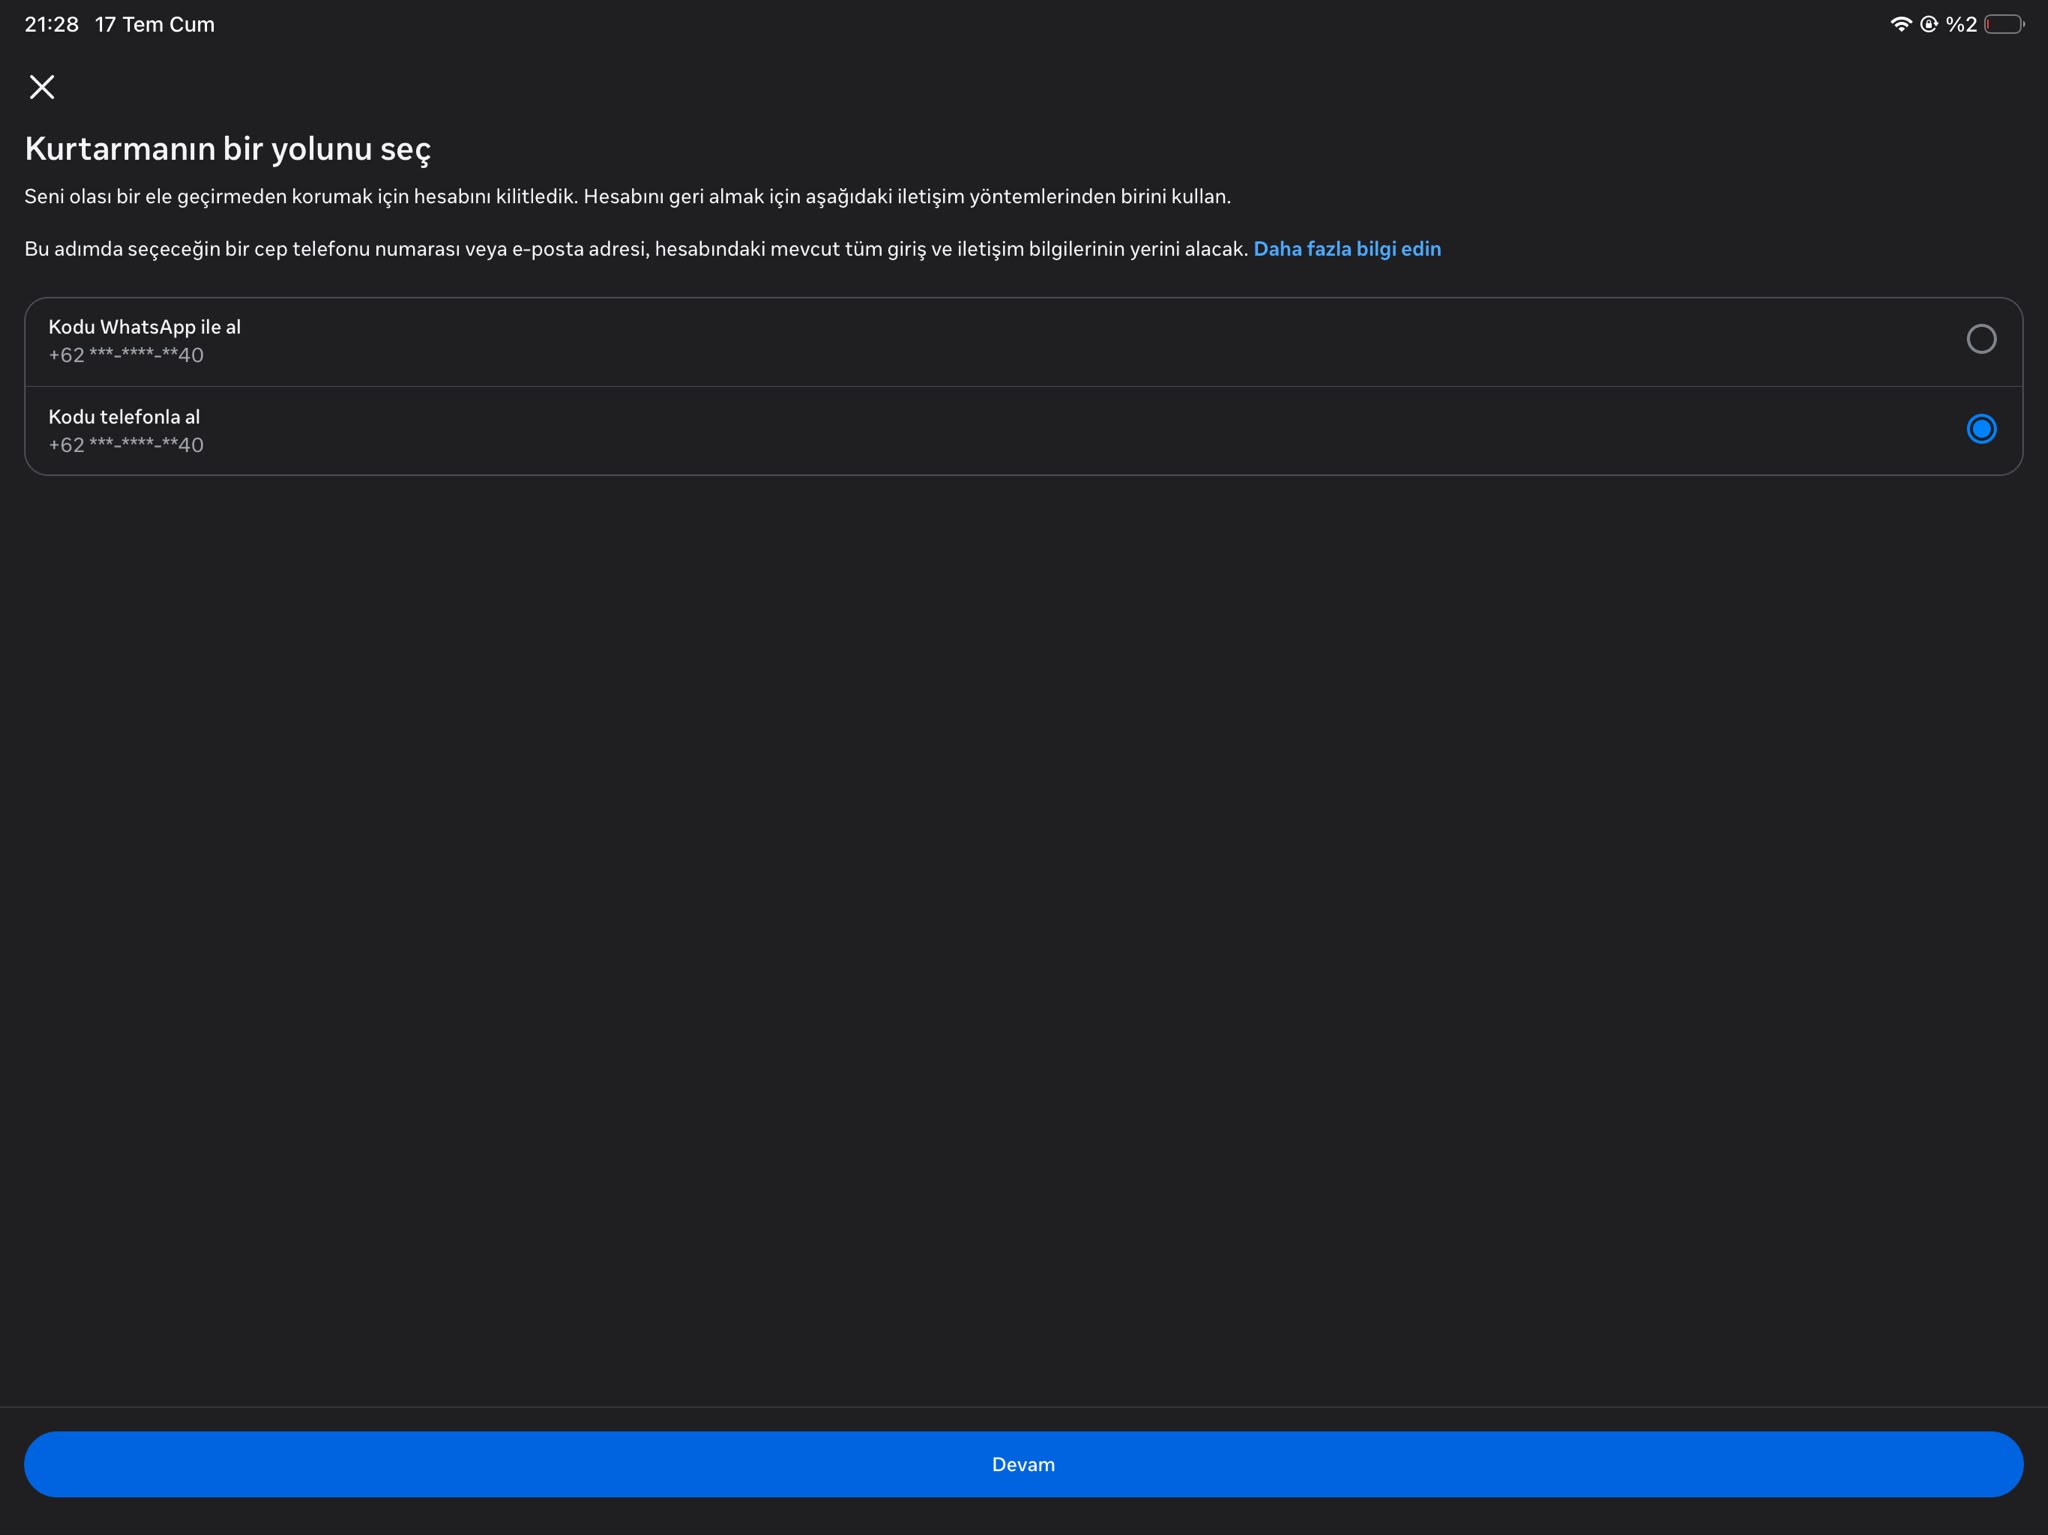
Task: Click the 'Kodu WhatsApp ile al' label
Action: pos(145,327)
